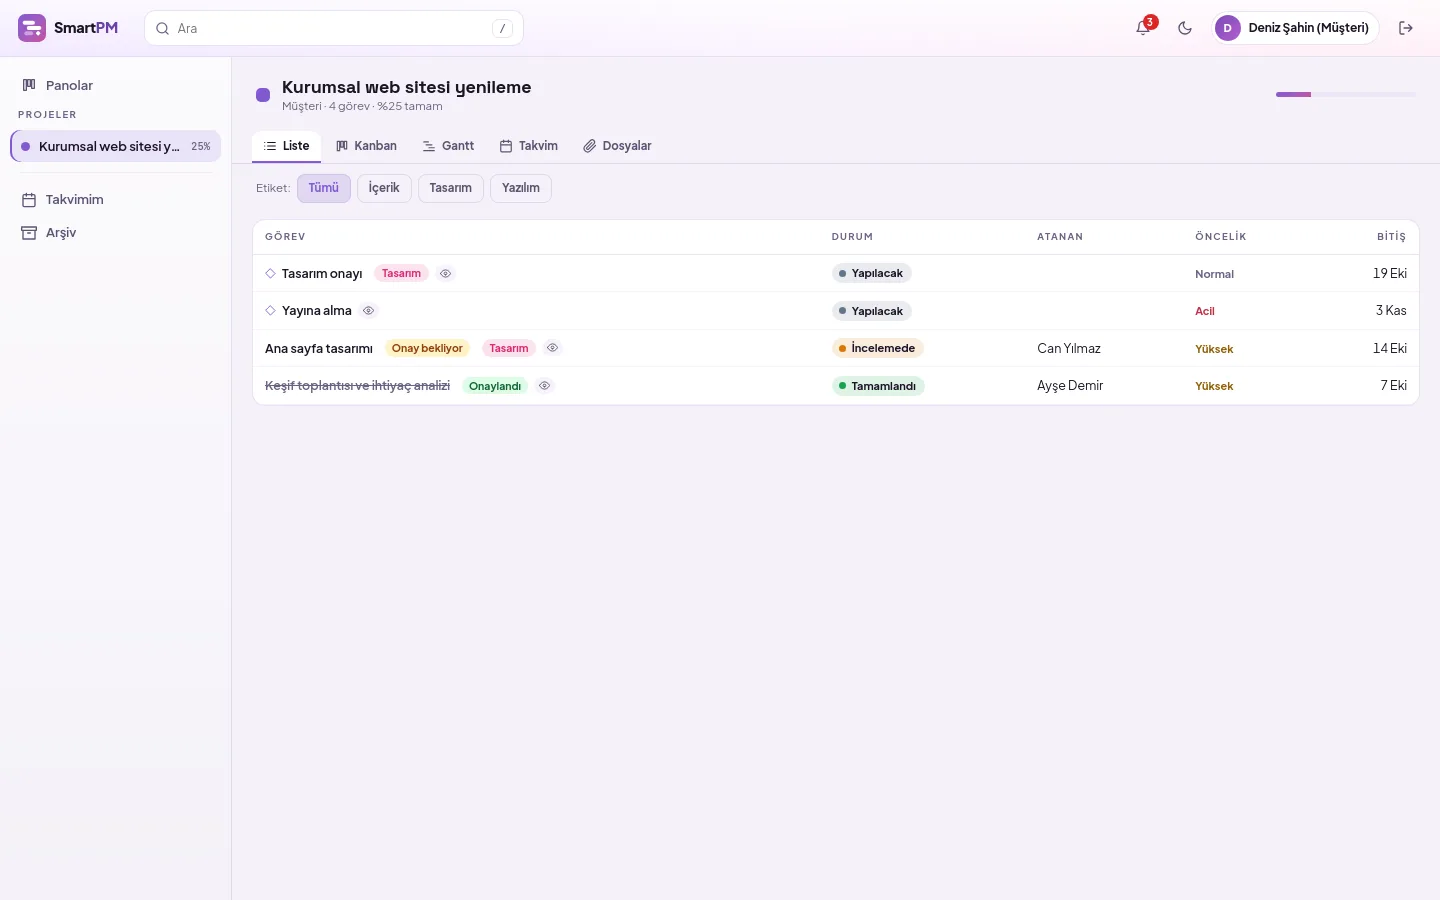Click the Onay bekliyor badge
Image resolution: width=1440 pixels, height=900 pixels.
(427, 348)
